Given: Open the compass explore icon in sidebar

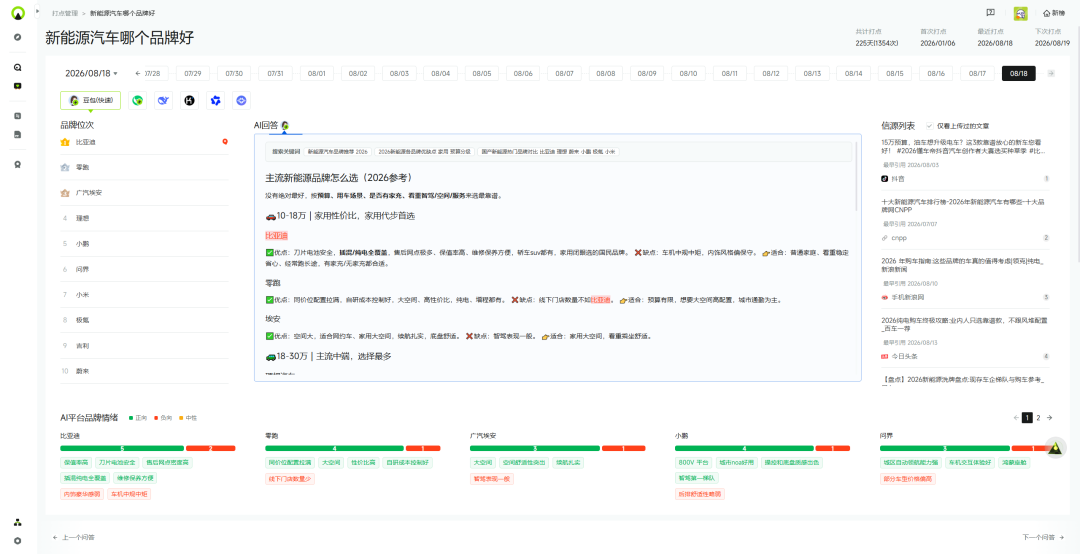Looking at the screenshot, I should click(x=18, y=37).
